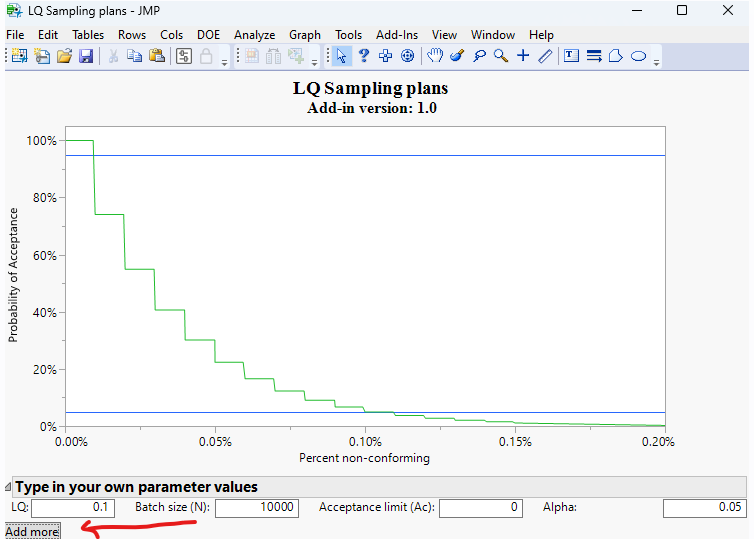Click the Add more button
This screenshot has height=539, width=754.
tap(32, 532)
